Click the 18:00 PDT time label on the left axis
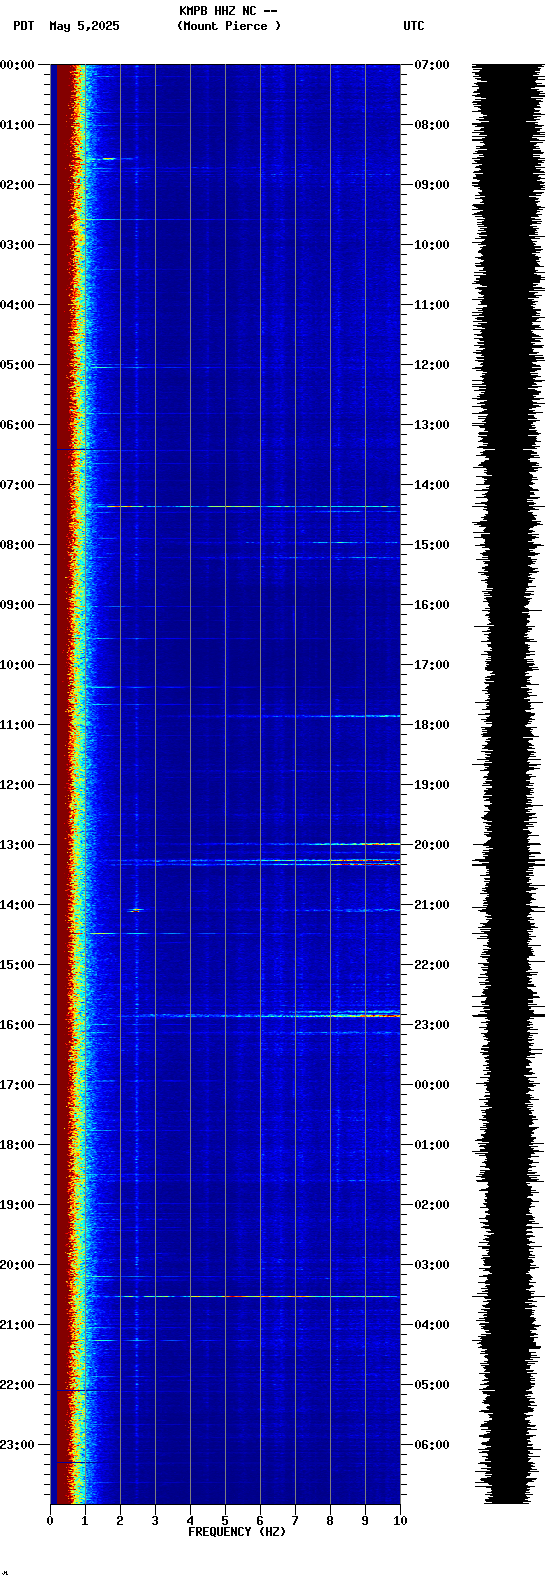 (x=17, y=1145)
